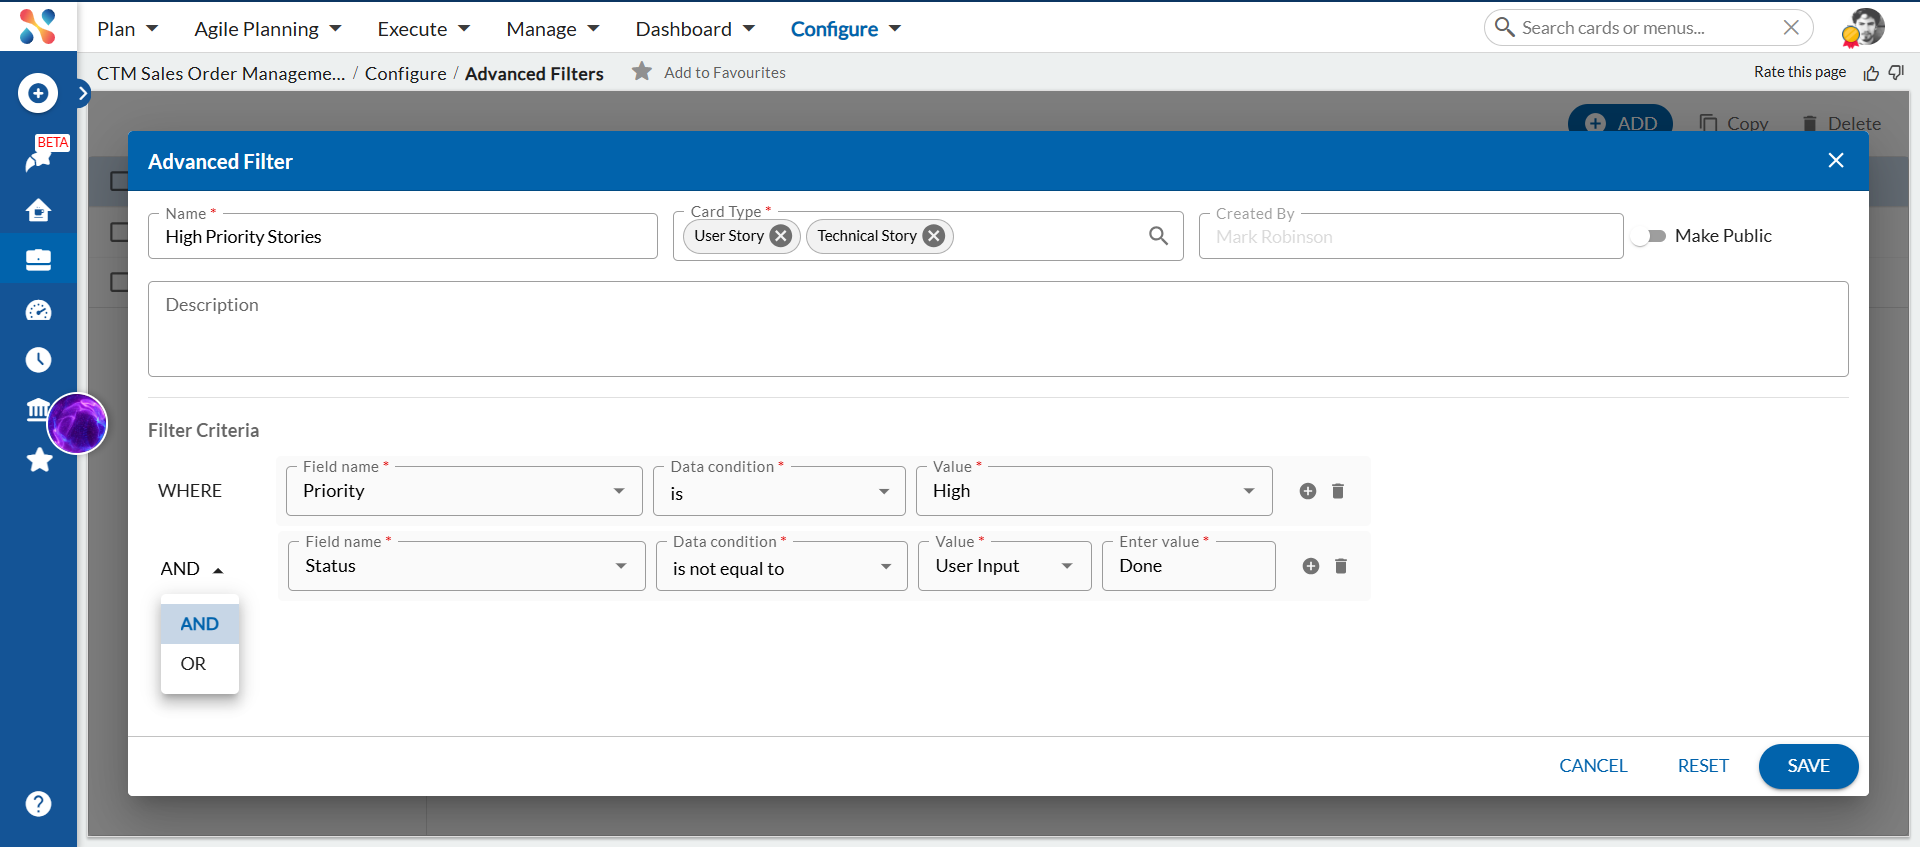1920x847 pixels.
Task: Click the Created By field
Action: pos(1411,236)
